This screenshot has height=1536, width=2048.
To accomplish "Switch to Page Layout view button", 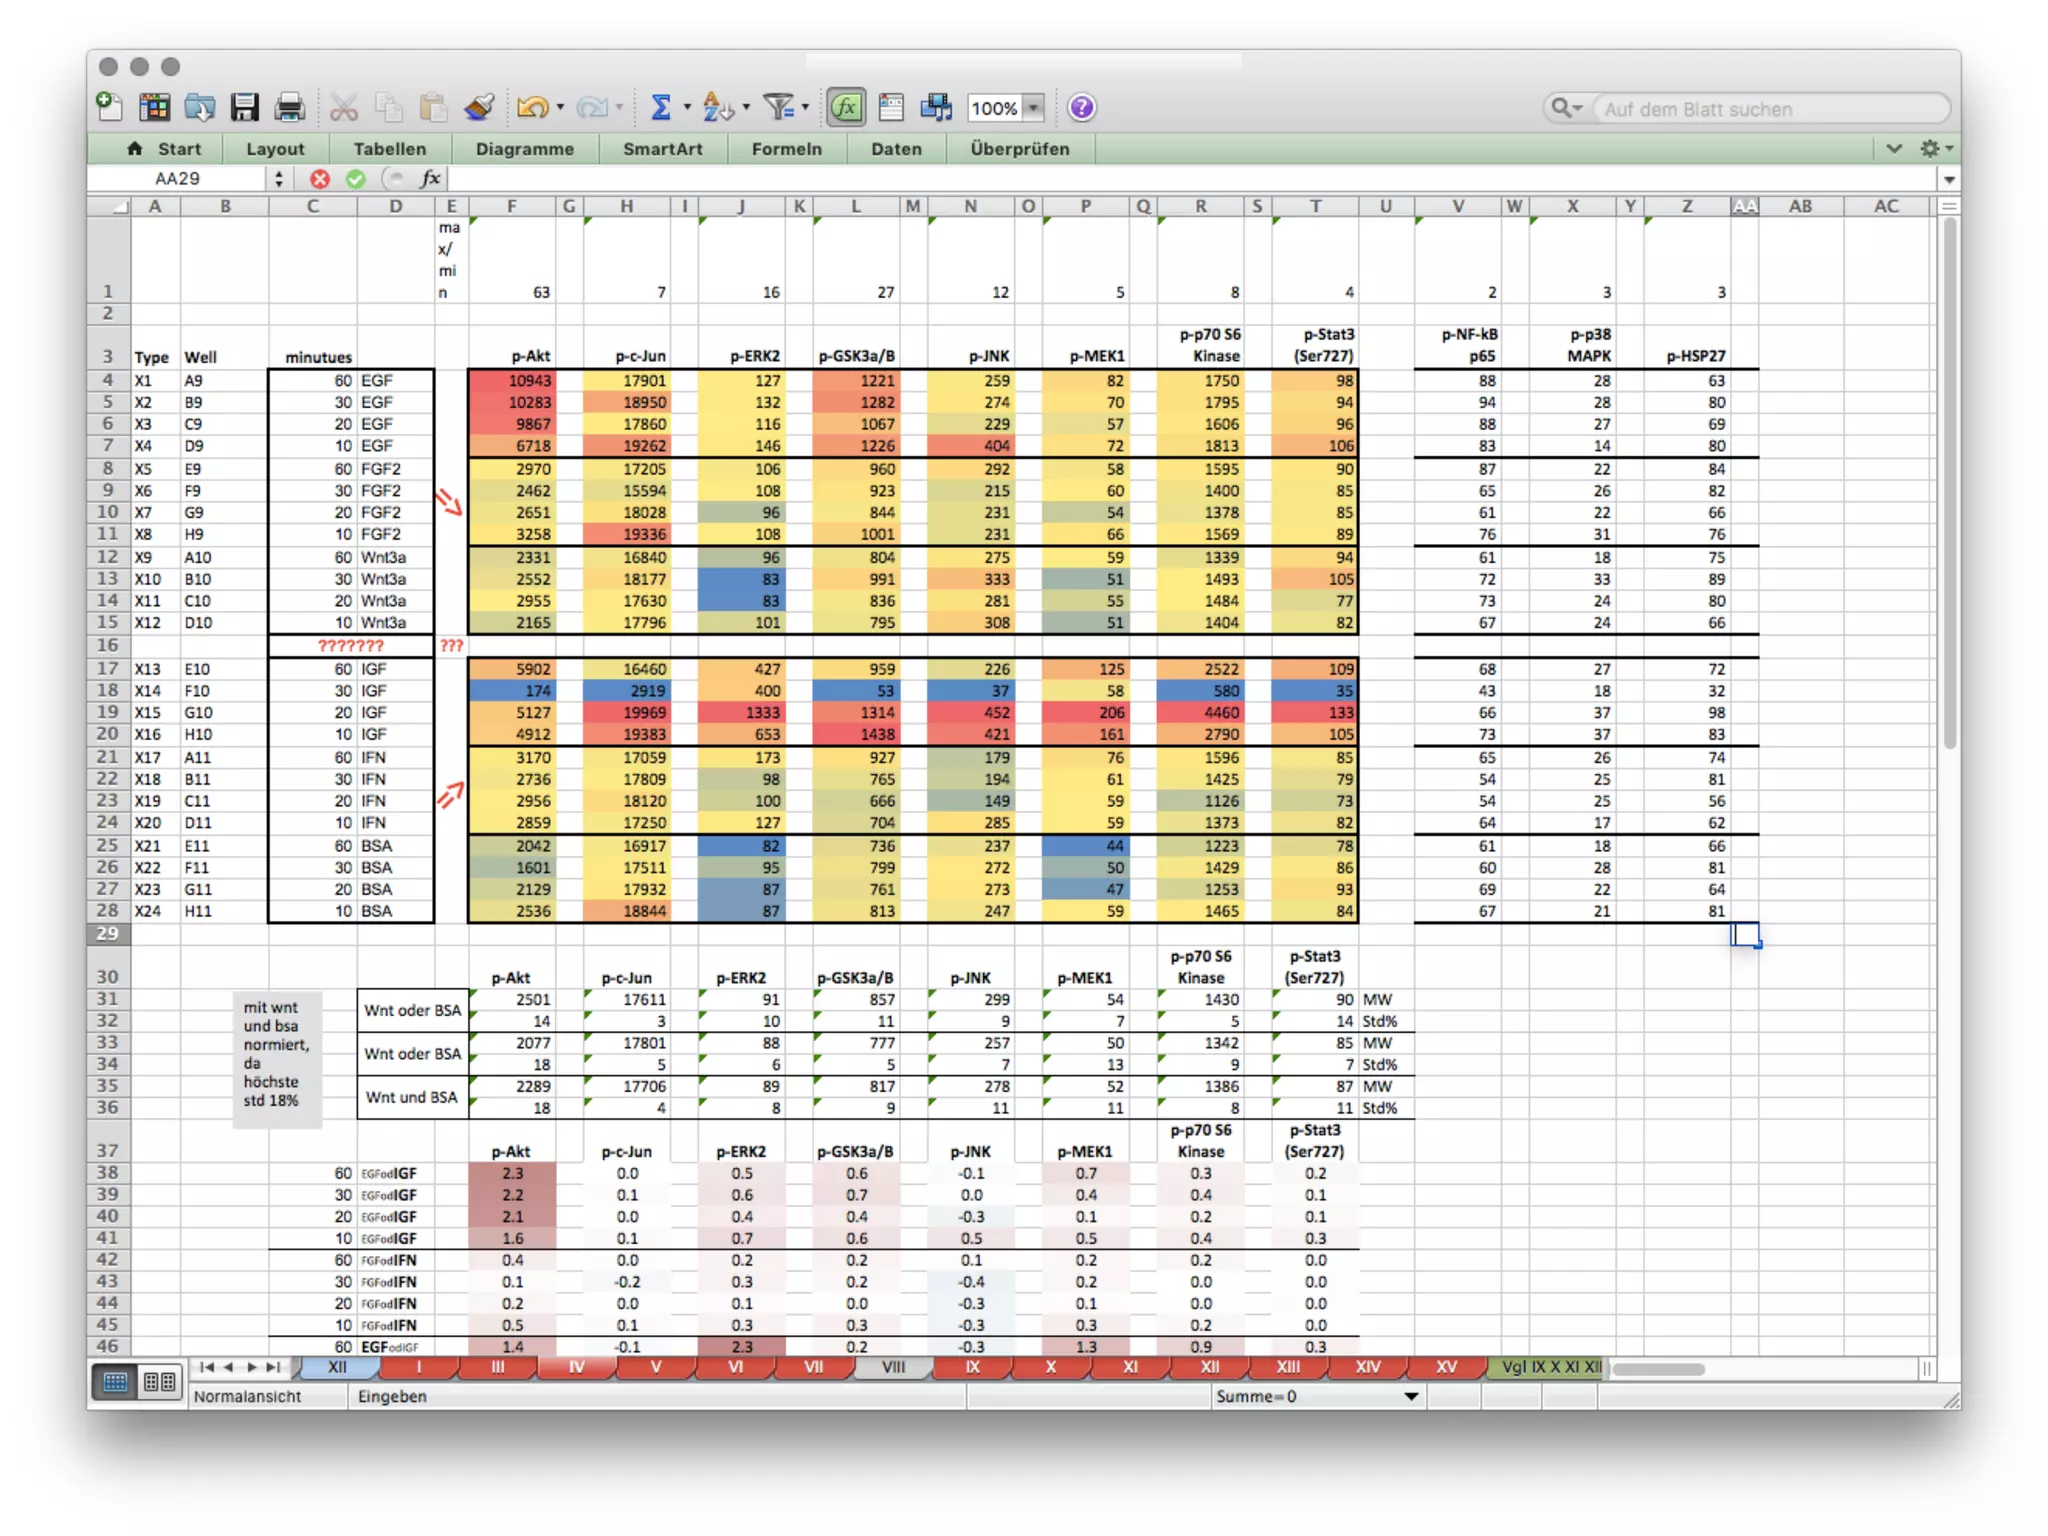I will point(160,1382).
